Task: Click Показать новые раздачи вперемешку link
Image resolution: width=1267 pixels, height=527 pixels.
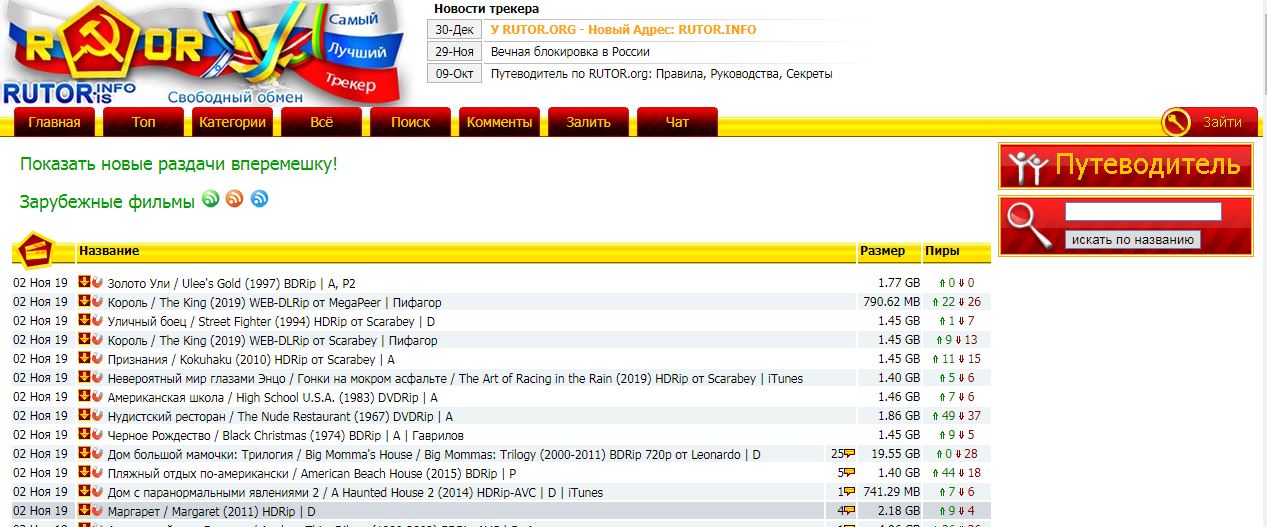Action: [179, 163]
